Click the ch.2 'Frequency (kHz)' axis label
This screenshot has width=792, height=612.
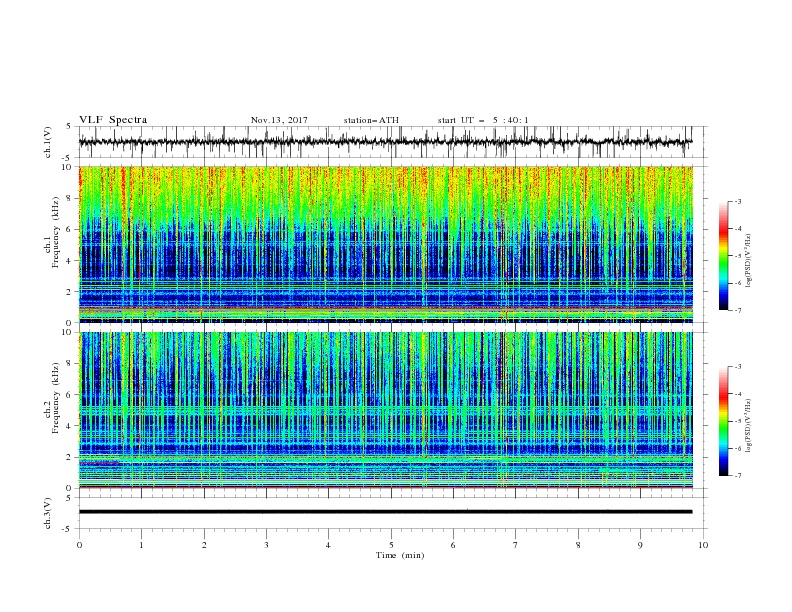click(x=56, y=398)
